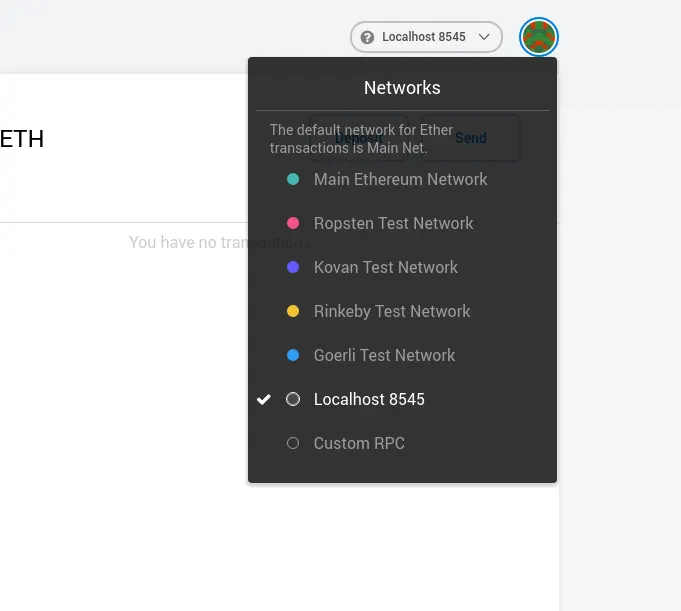Select Ropsten Test Network
This screenshot has width=681, height=611.
tap(402, 223)
